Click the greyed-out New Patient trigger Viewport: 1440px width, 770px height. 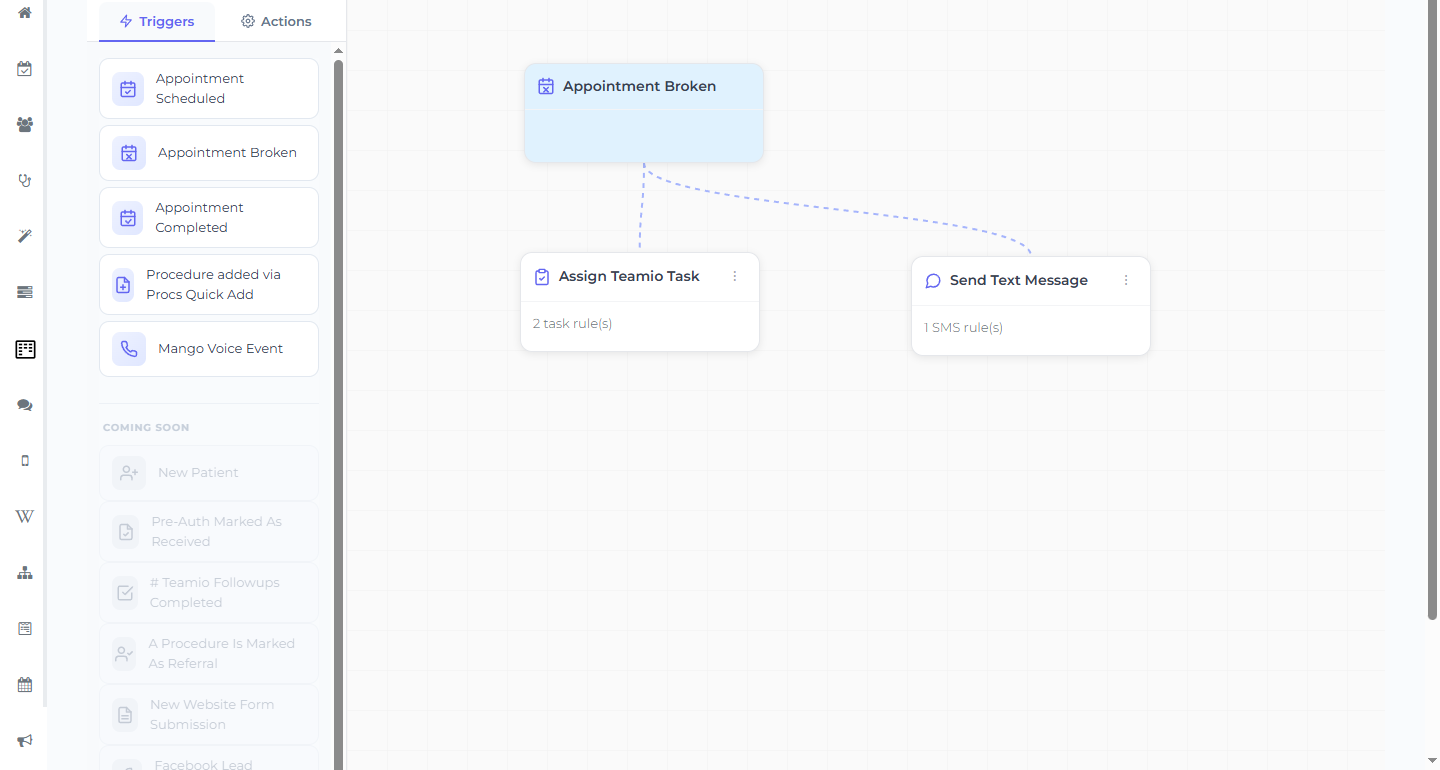tap(209, 473)
